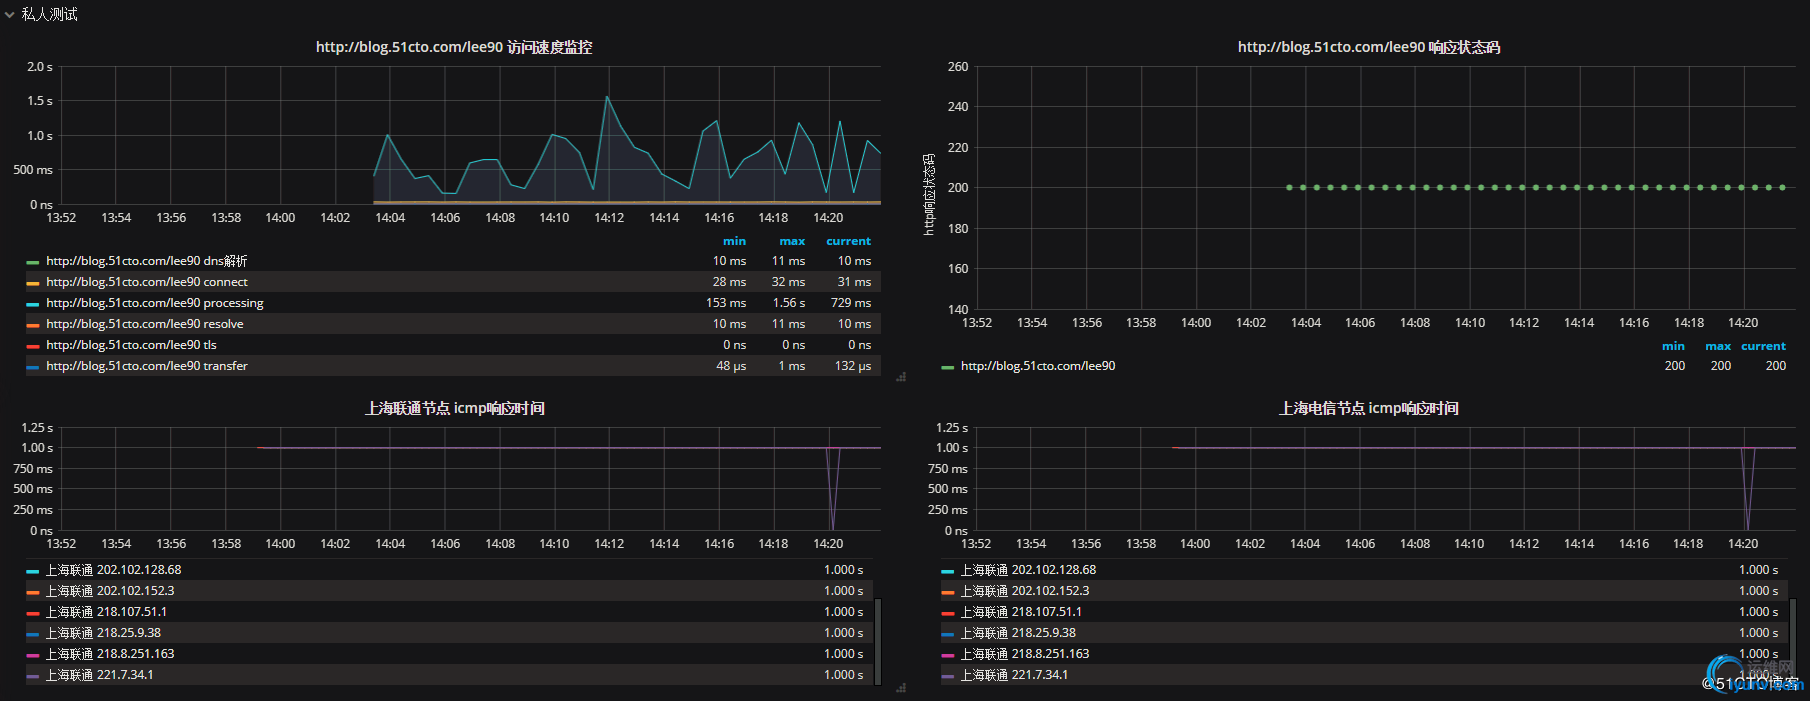This screenshot has width=1810, height=701.
Task: Click green lee90 color icon in 响应状态码 legend
Action: [x=947, y=367]
